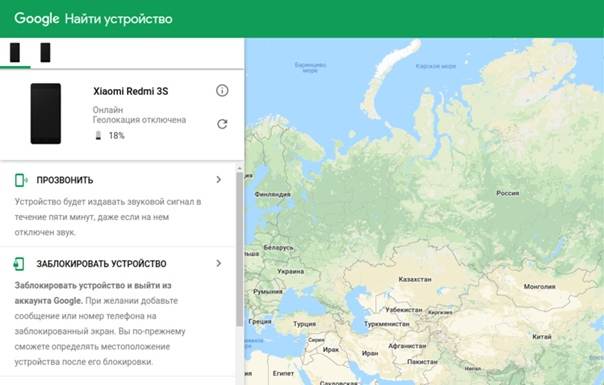Viewport: 604px width, 385px height.
Task: Click the Финляндия label on the map
Action: click(272, 194)
